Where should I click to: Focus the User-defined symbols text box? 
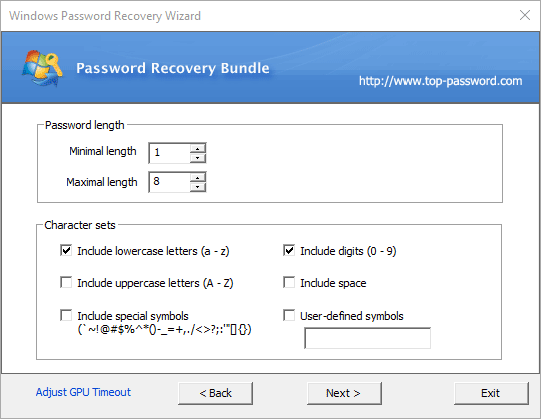click(367, 338)
